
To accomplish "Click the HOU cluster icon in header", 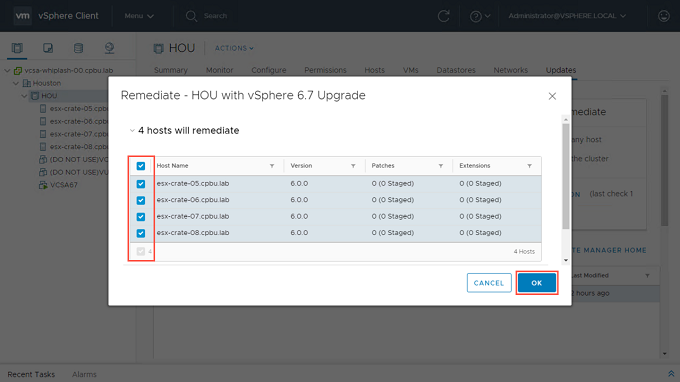I will (159, 48).
